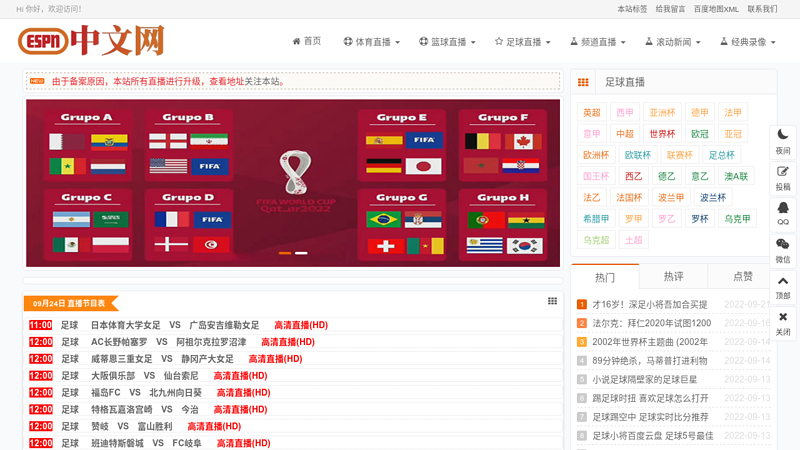Open 高清直播 for AC长野帕塞罗 match
This screenshot has height=450, width=800.
coord(288,342)
